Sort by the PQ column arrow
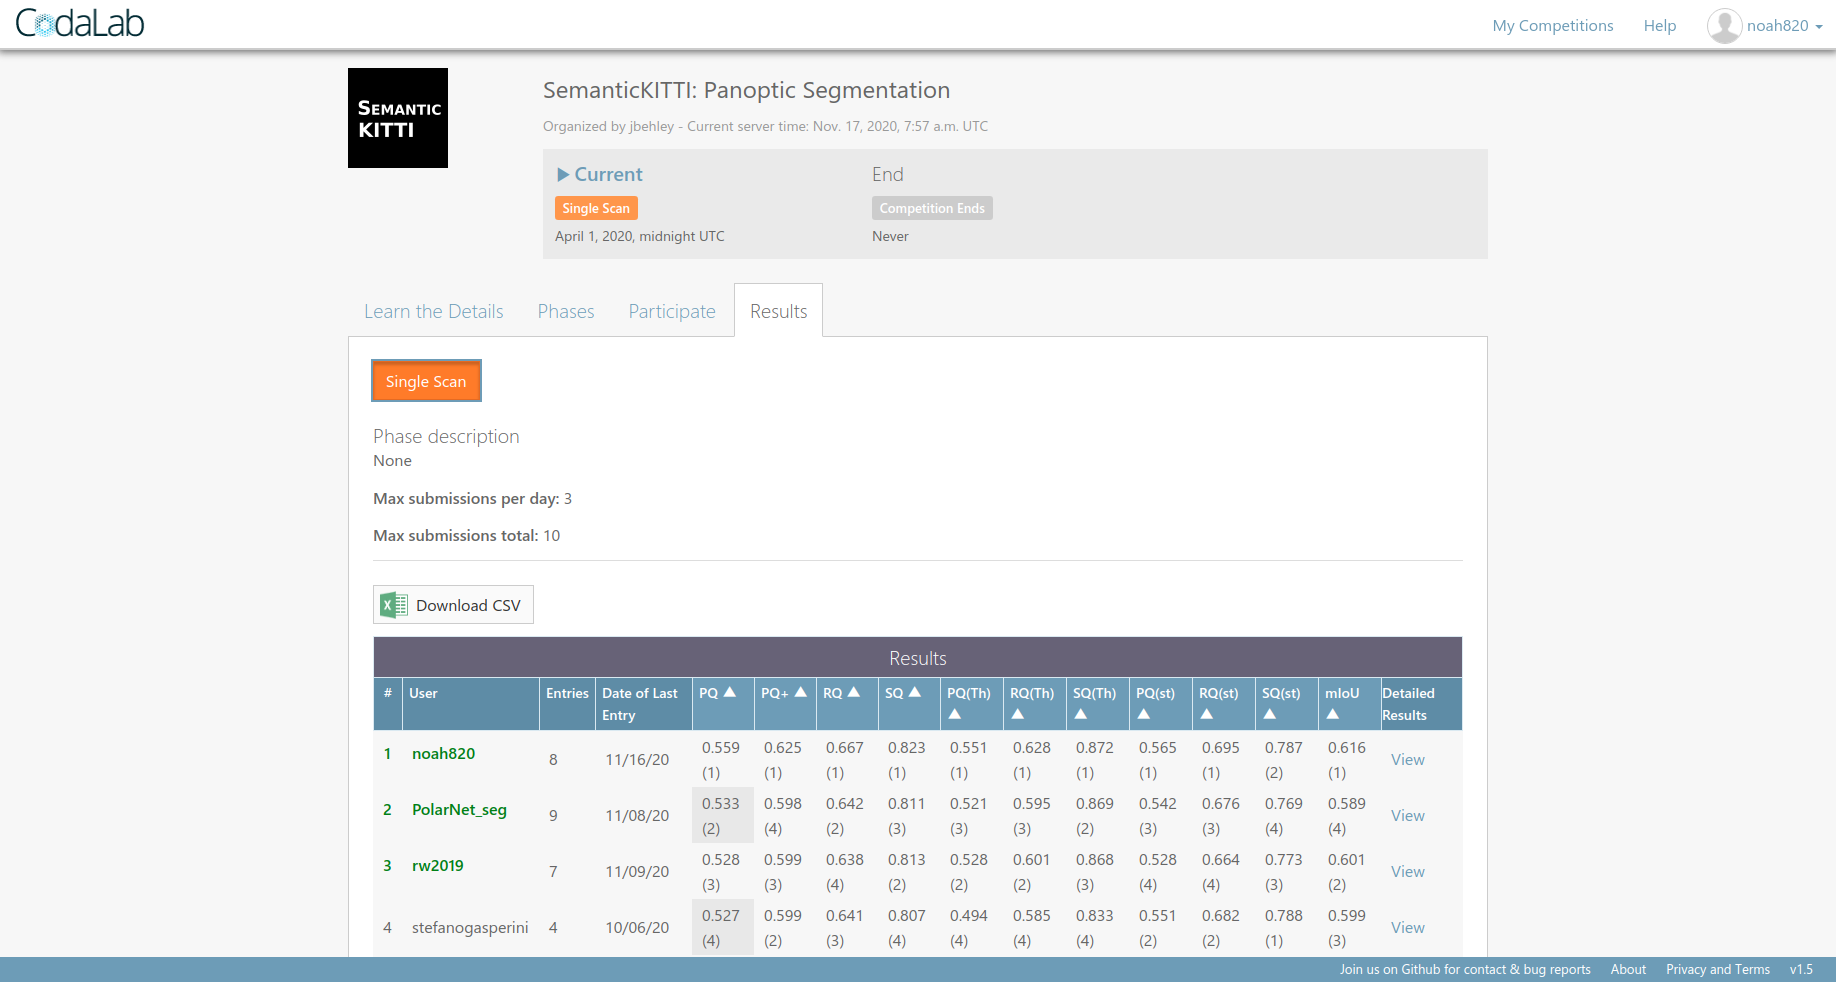Viewport: 1836px width, 982px height. pyautogui.click(x=730, y=692)
